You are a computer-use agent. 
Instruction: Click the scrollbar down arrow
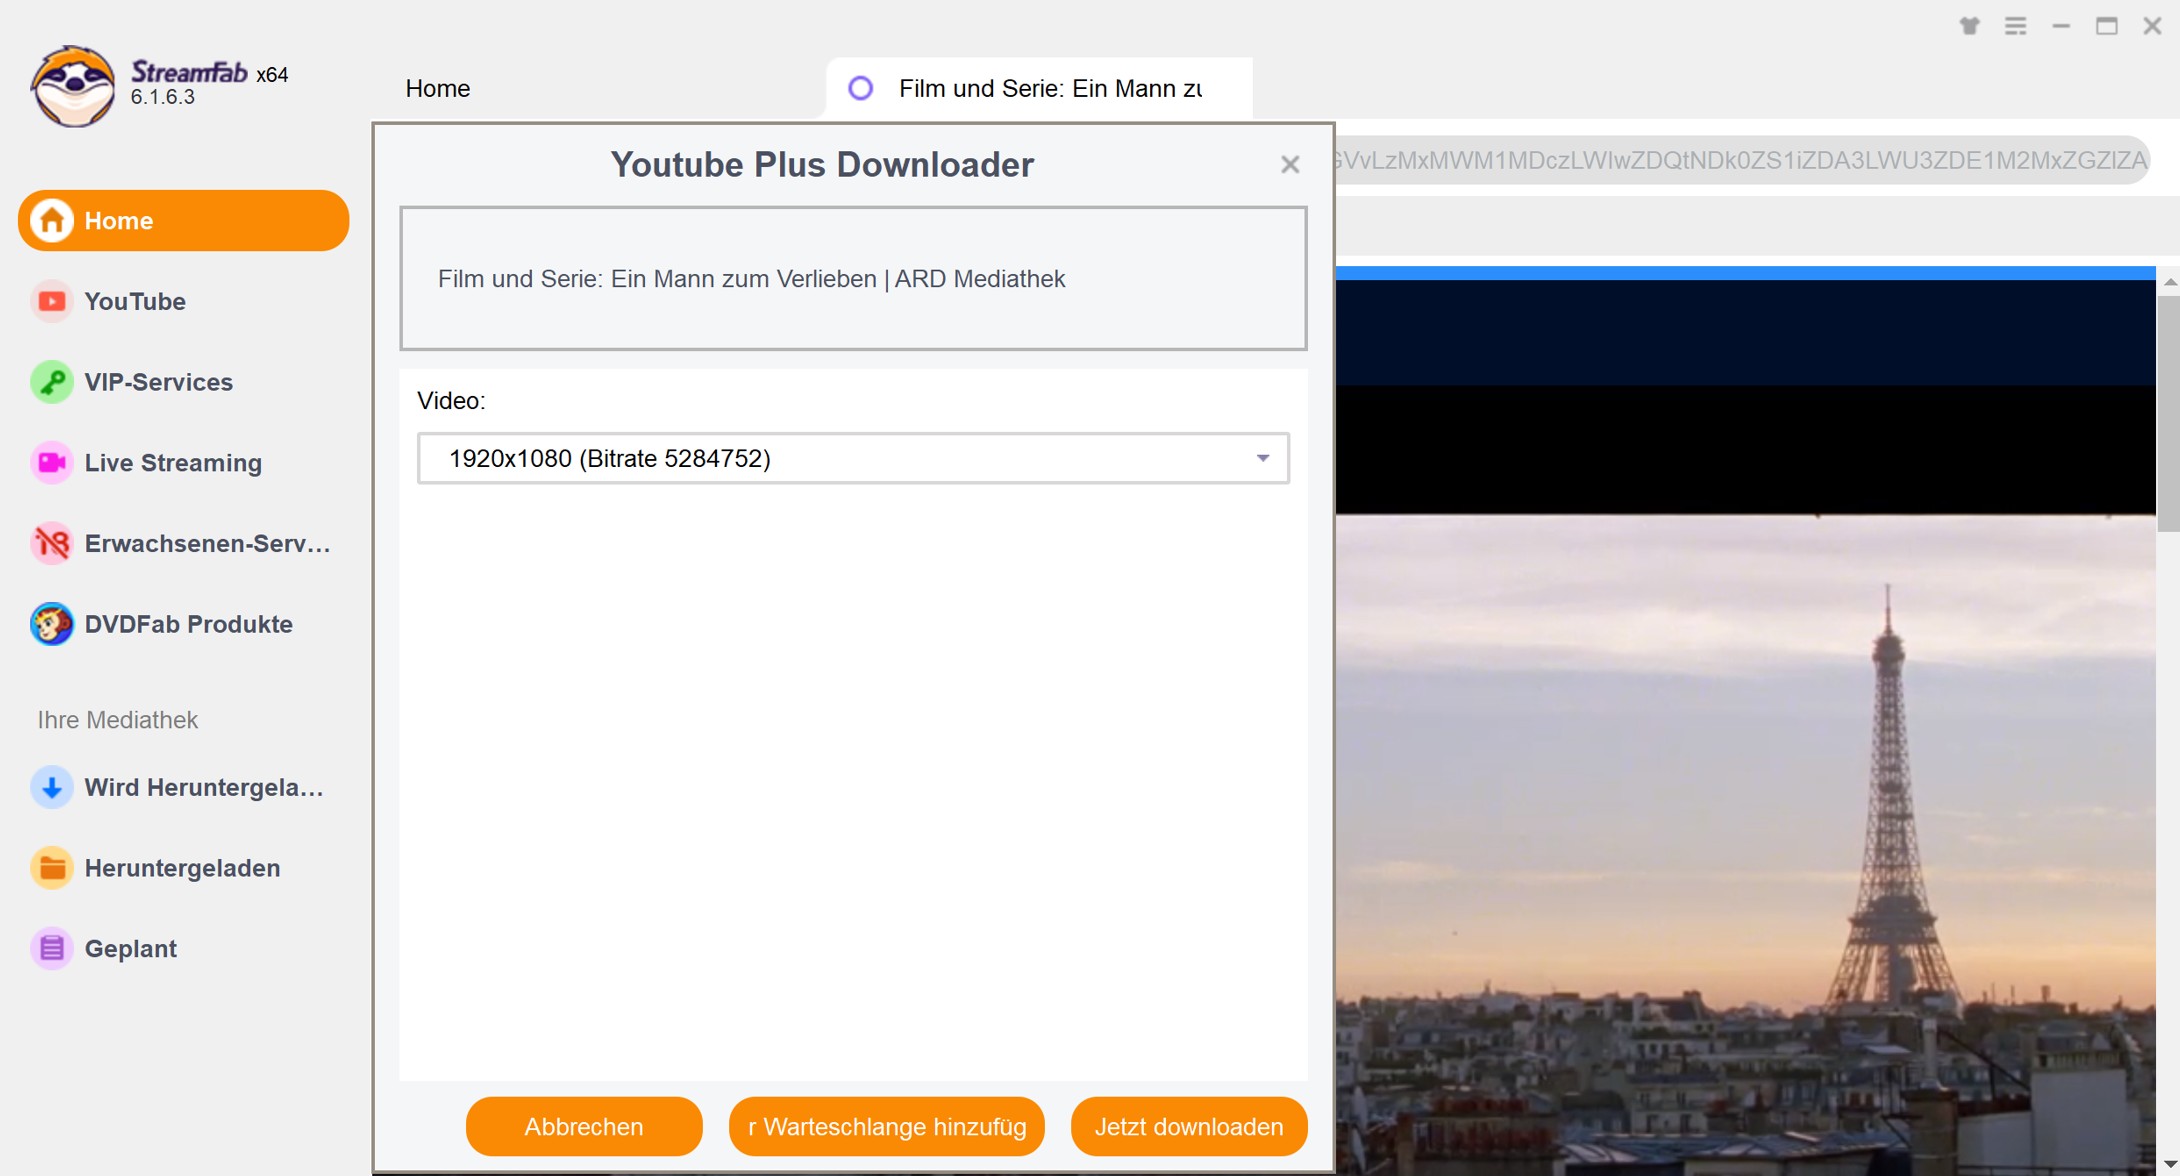tap(2168, 1165)
